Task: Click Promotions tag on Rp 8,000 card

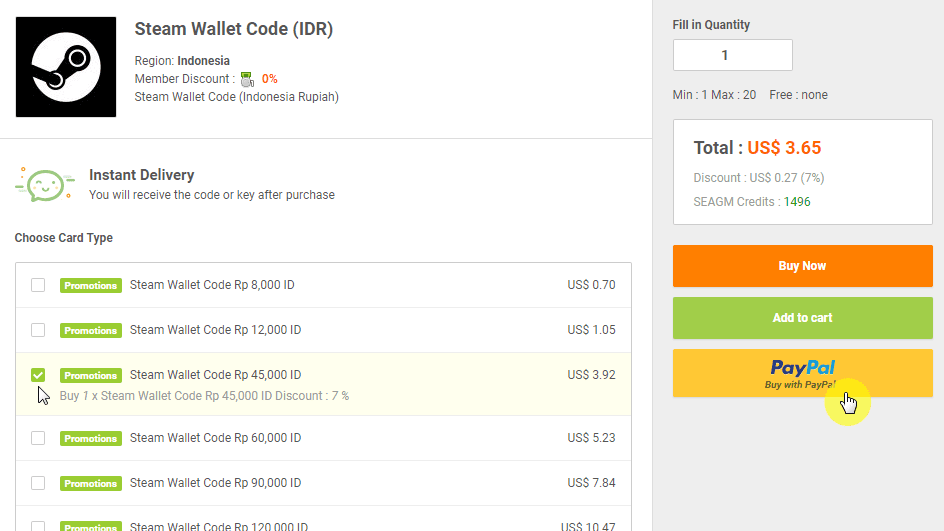Action: (91, 286)
